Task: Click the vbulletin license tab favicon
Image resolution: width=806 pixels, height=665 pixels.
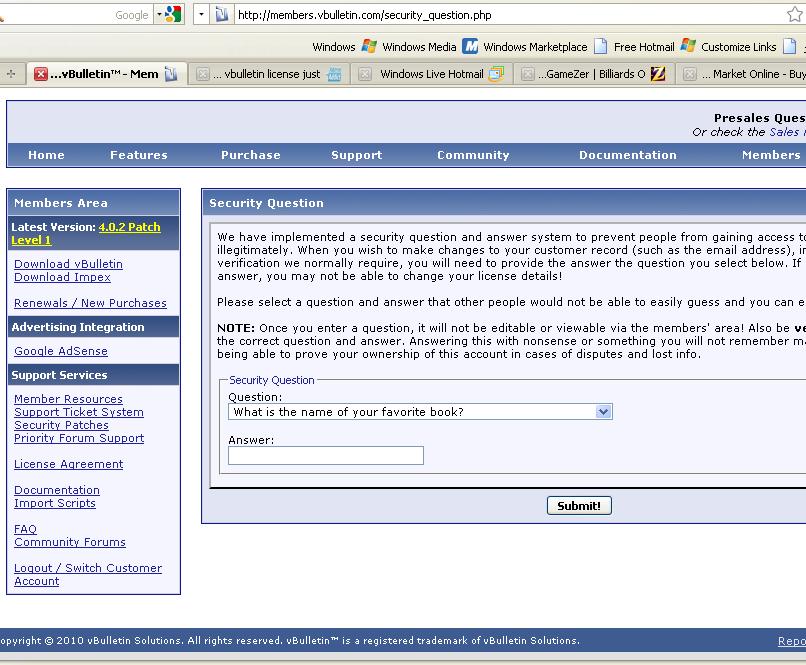Action: (334, 75)
